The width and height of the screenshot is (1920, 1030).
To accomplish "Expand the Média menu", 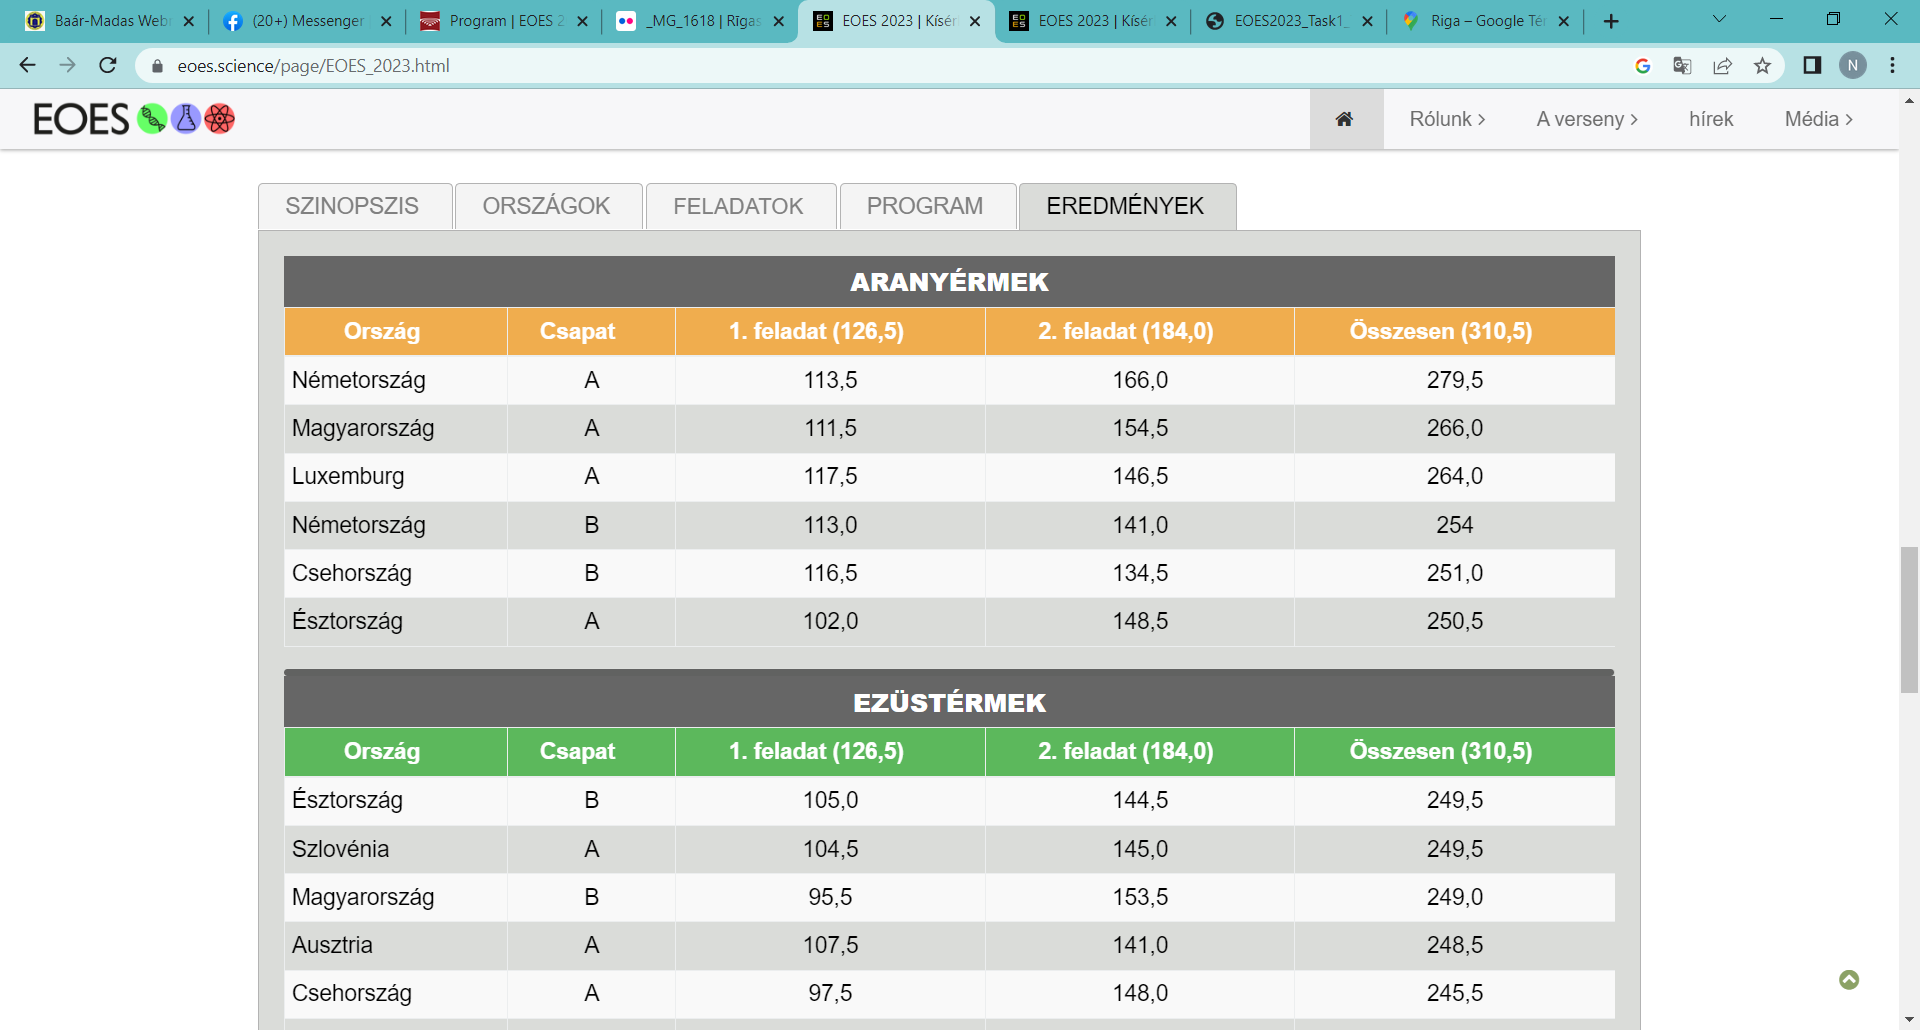I will [1818, 119].
